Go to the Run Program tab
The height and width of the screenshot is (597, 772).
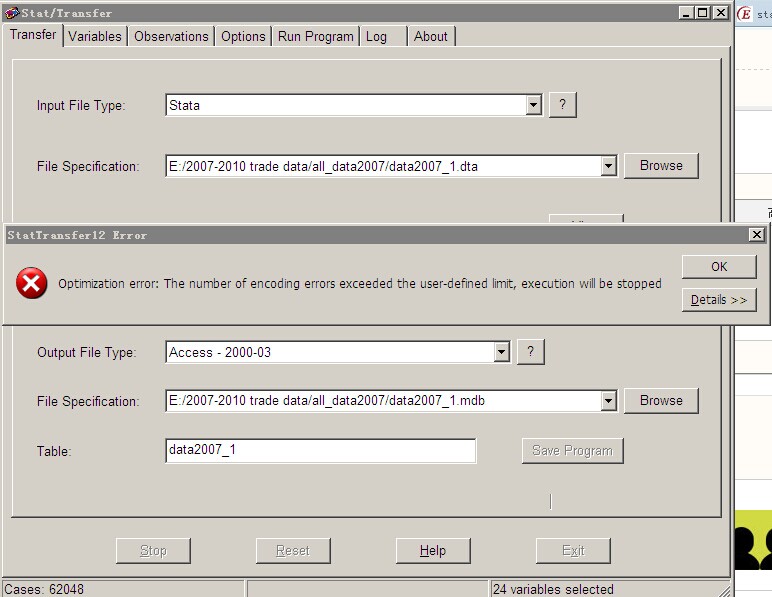pyautogui.click(x=316, y=36)
